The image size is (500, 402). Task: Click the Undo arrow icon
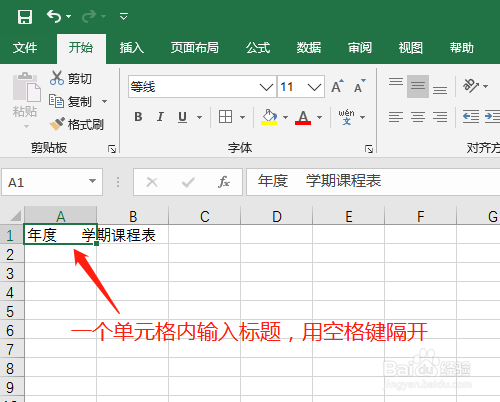(x=54, y=16)
